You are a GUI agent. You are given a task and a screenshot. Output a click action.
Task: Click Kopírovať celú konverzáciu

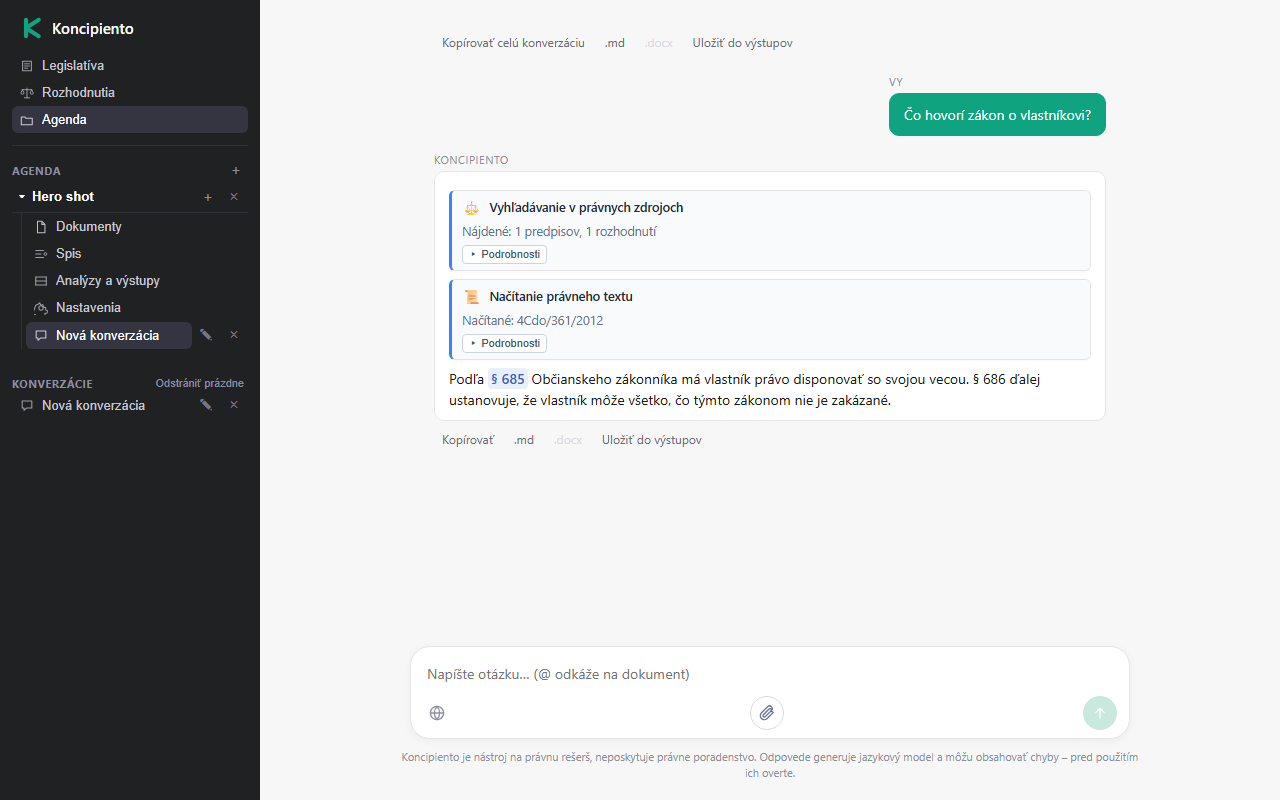(x=513, y=44)
